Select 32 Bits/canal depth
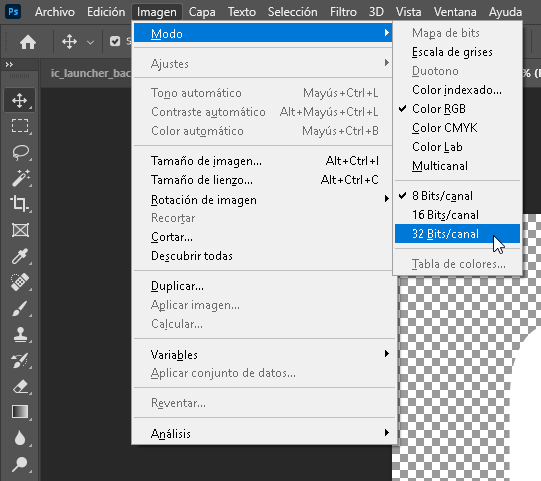Viewport: 541px width, 481px height. [x=457, y=234]
